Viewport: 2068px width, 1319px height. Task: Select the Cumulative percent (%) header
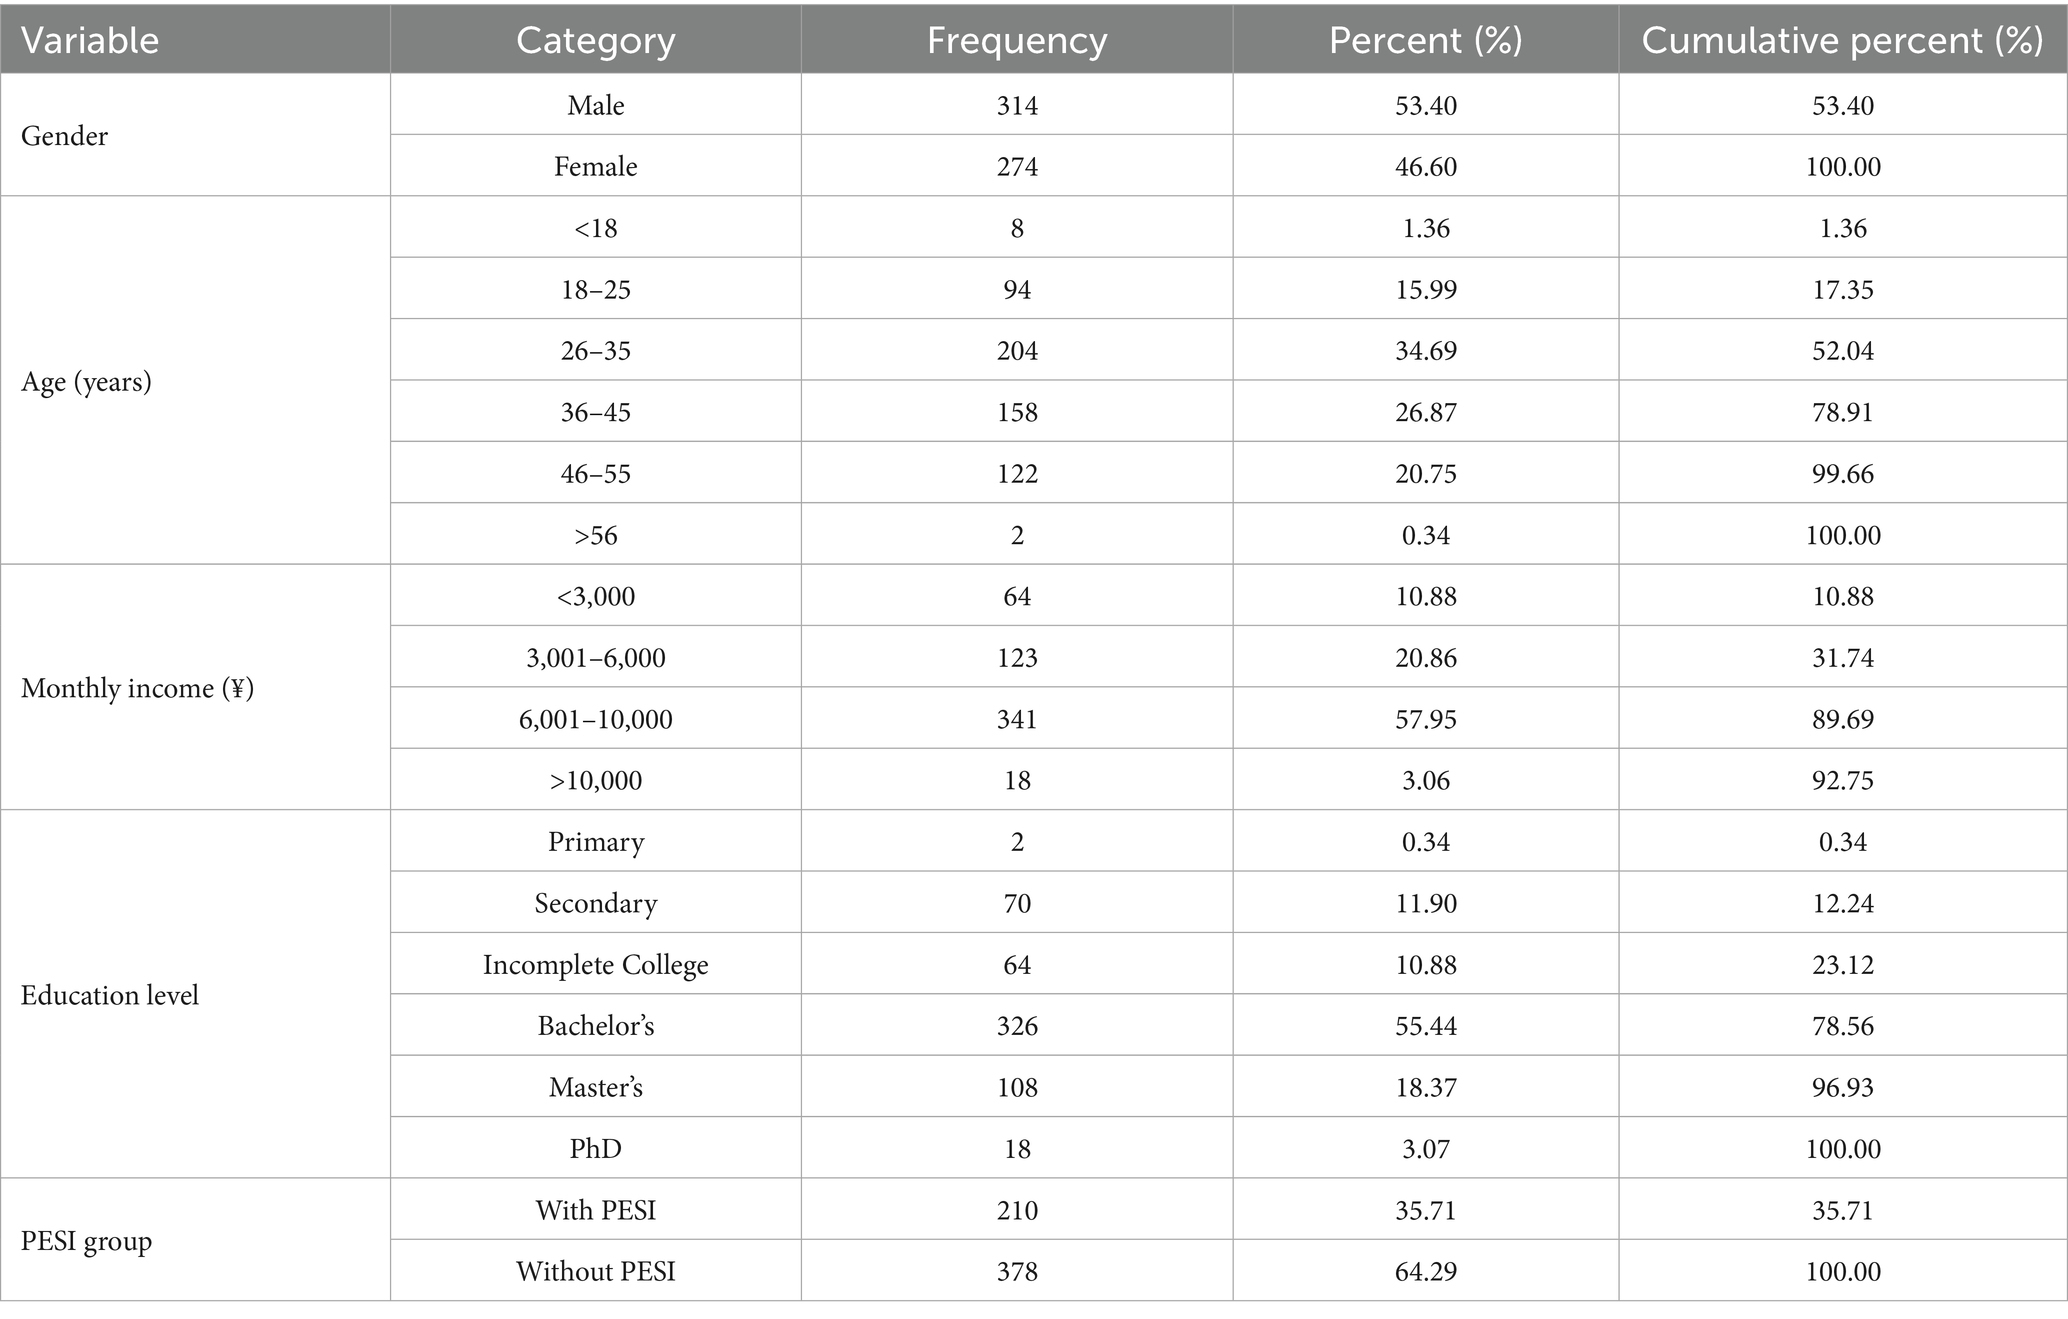(x=1842, y=41)
